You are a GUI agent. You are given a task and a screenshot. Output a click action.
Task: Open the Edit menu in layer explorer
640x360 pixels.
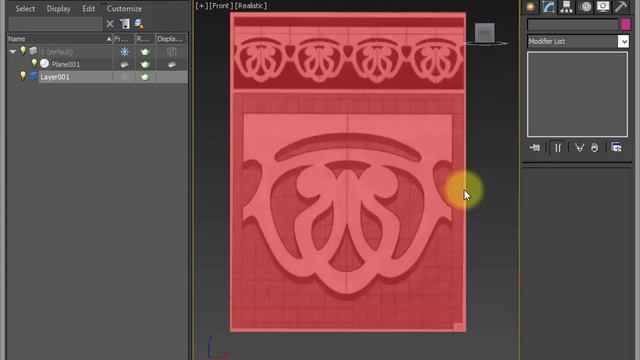[88, 9]
